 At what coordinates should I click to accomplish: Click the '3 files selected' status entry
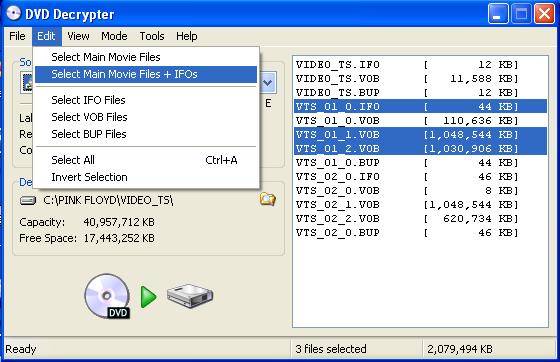pyautogui.click(x=331, y=349)
